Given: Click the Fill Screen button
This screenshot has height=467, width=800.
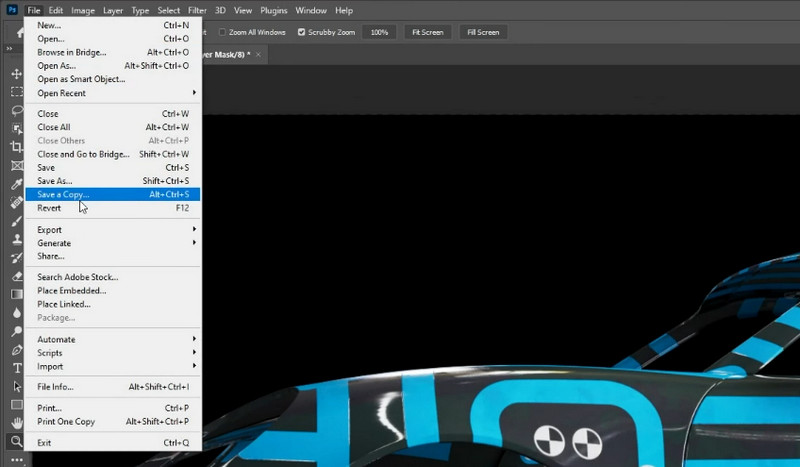Looking at the screenshot, I should point(483,32).
